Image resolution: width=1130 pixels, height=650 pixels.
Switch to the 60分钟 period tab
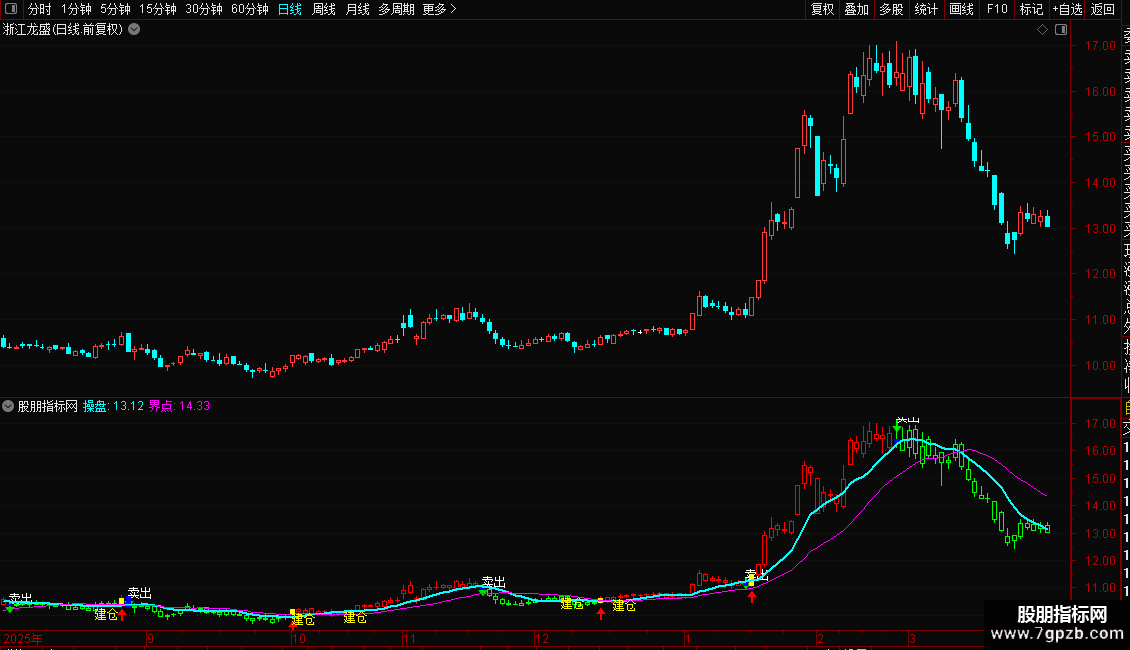click(x=249, y=9)
